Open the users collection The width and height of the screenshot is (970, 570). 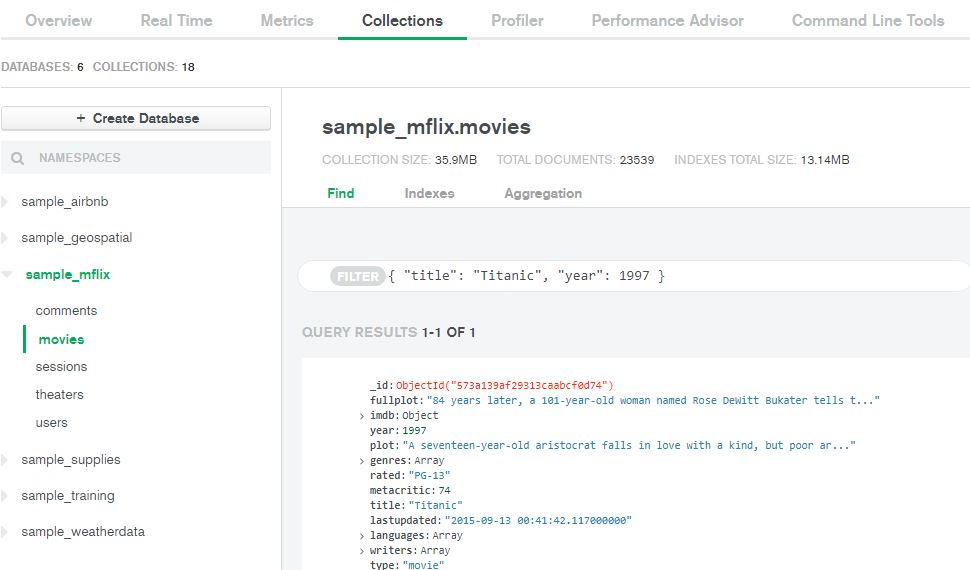point(51,423)
